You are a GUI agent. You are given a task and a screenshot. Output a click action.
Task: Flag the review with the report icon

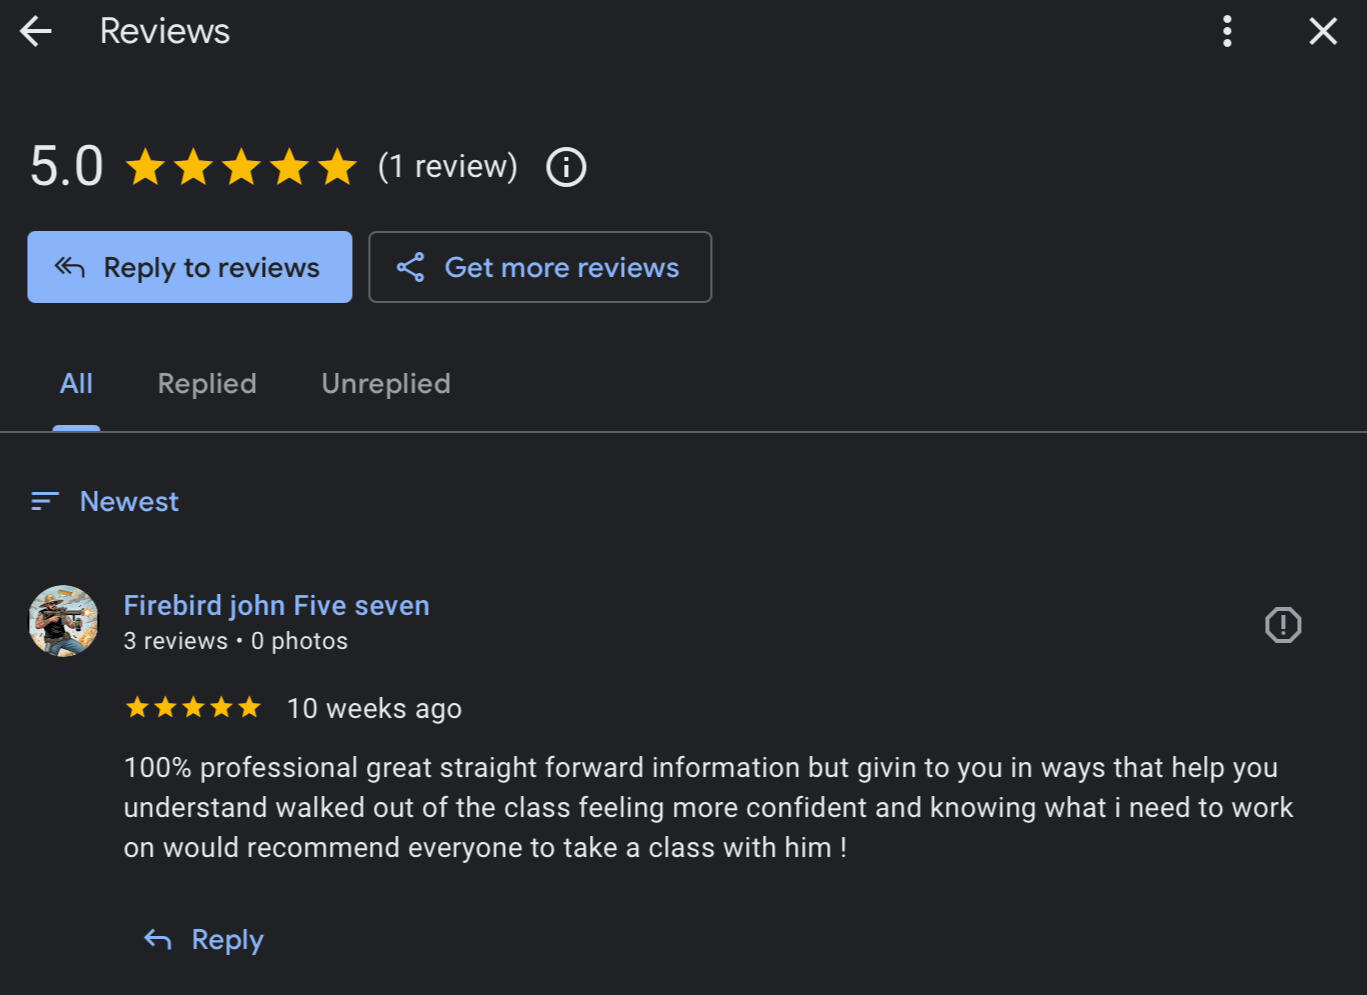pos(1283,625)
